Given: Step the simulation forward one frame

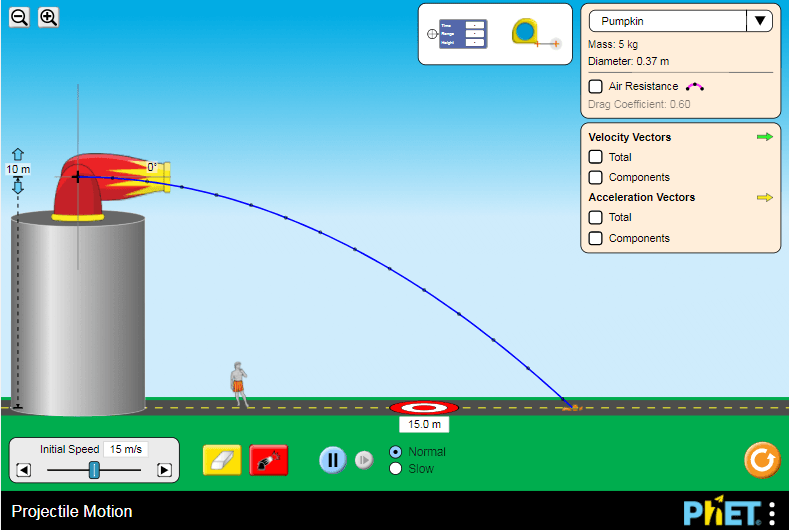Looking at the screenshot, I should pos(365,460).
